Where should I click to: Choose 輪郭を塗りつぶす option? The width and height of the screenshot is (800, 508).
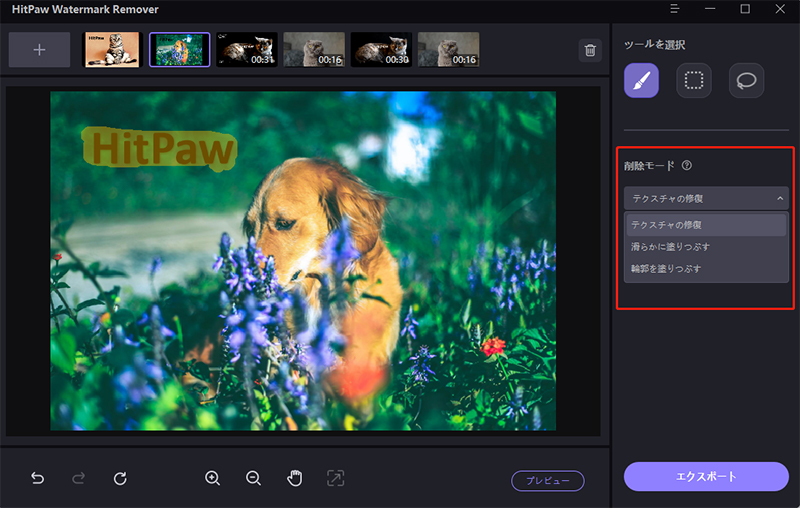point(666,269)
